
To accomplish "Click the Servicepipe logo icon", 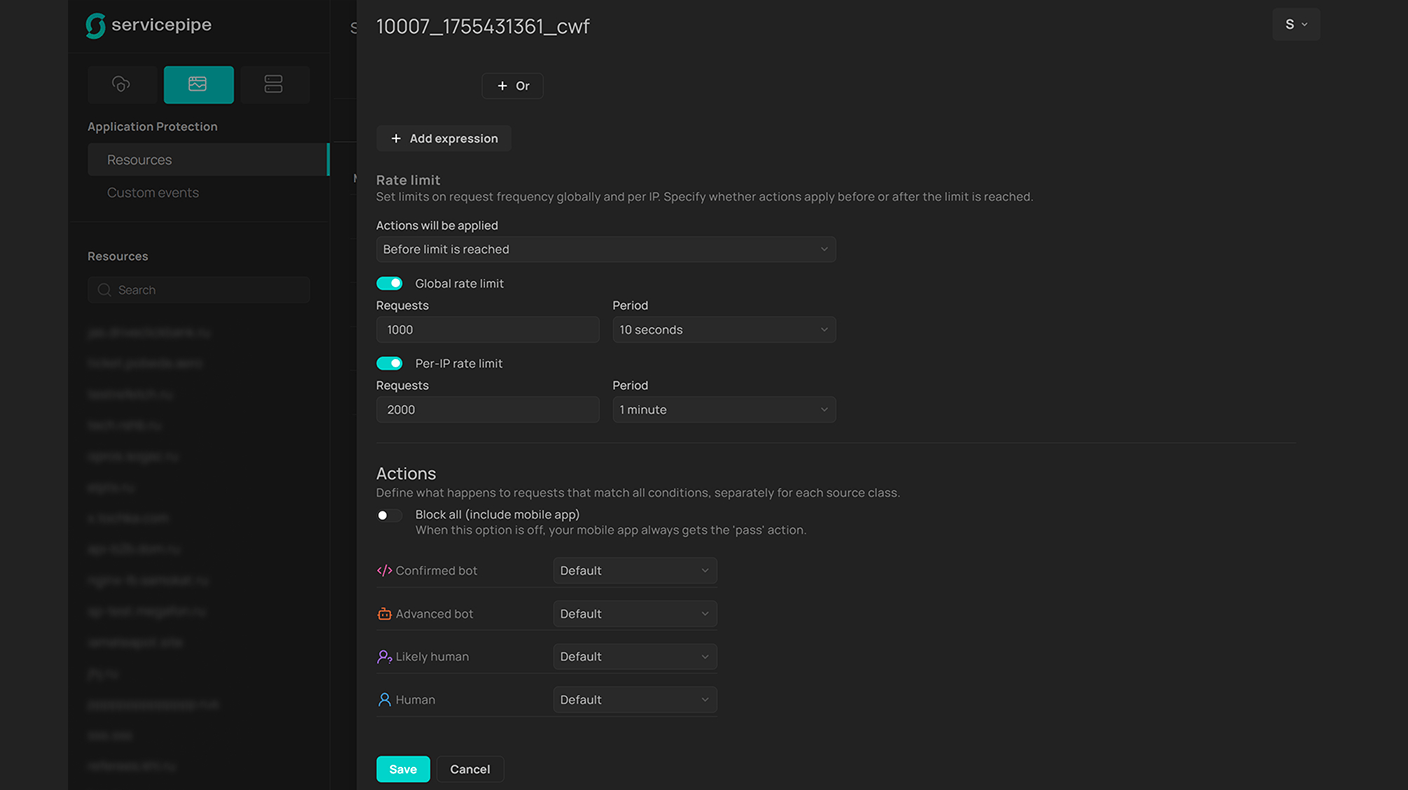I will click(96, 26).
